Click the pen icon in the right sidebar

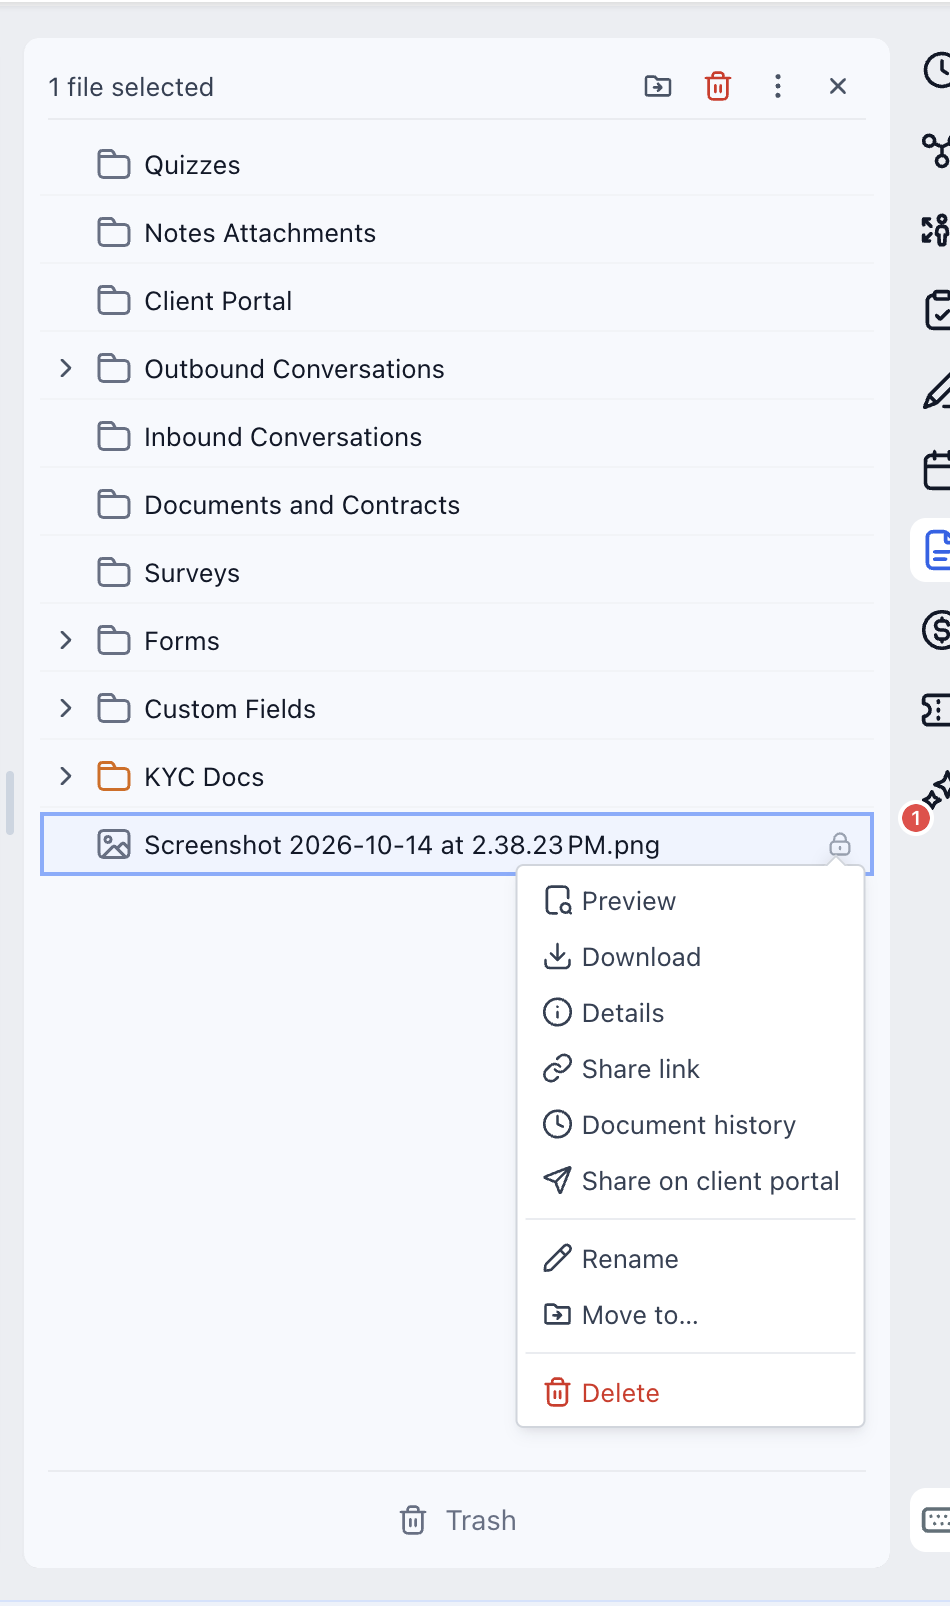(x=937, y=390)
